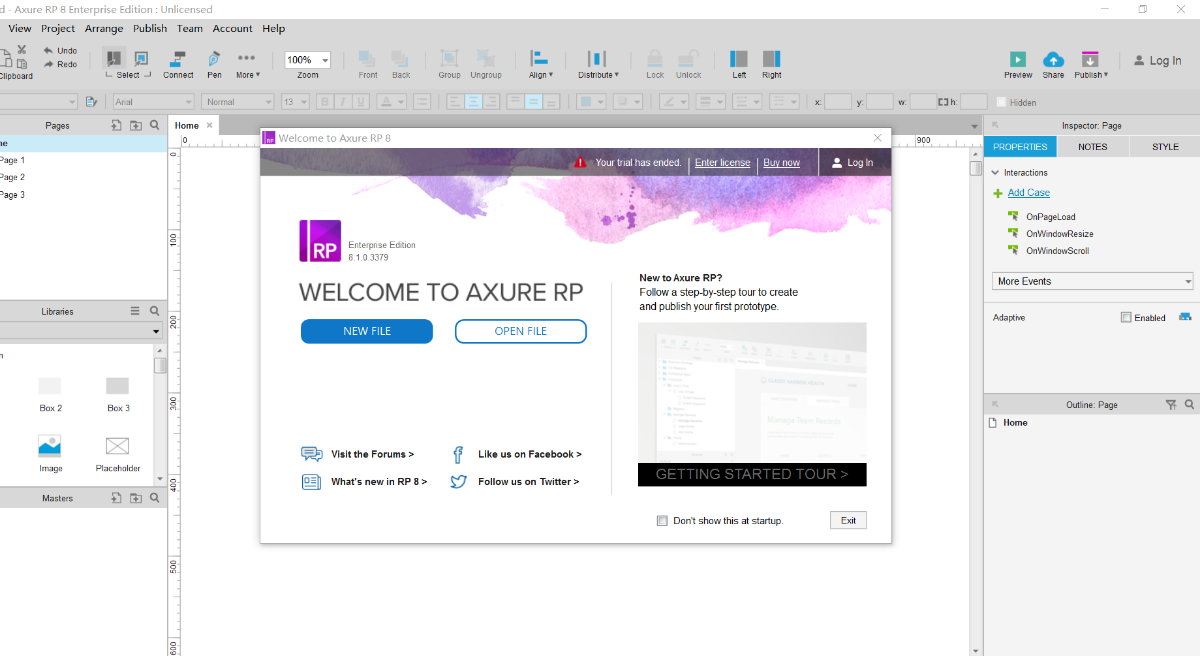Switch to the STYLE inspector tab
Image resolution: width=1200 pixels, height=656 pixels.
click(1165, 147)
